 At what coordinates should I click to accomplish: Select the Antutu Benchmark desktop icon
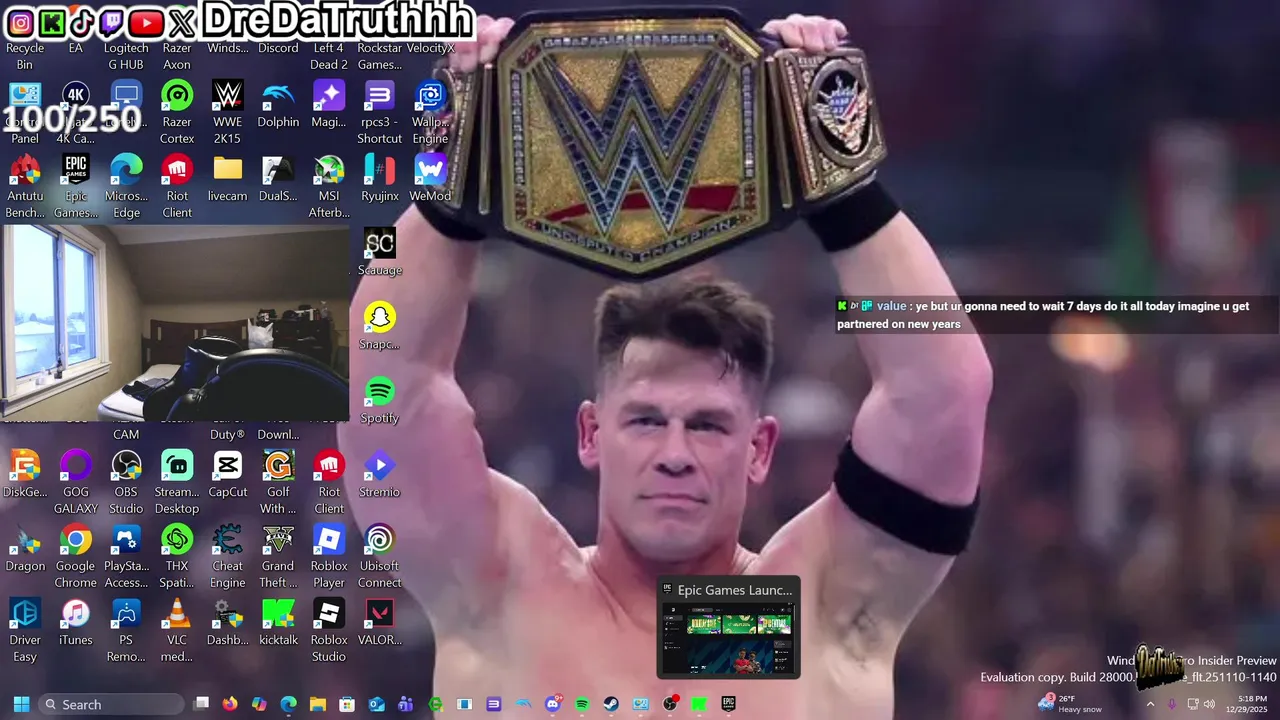click(25, 186)
